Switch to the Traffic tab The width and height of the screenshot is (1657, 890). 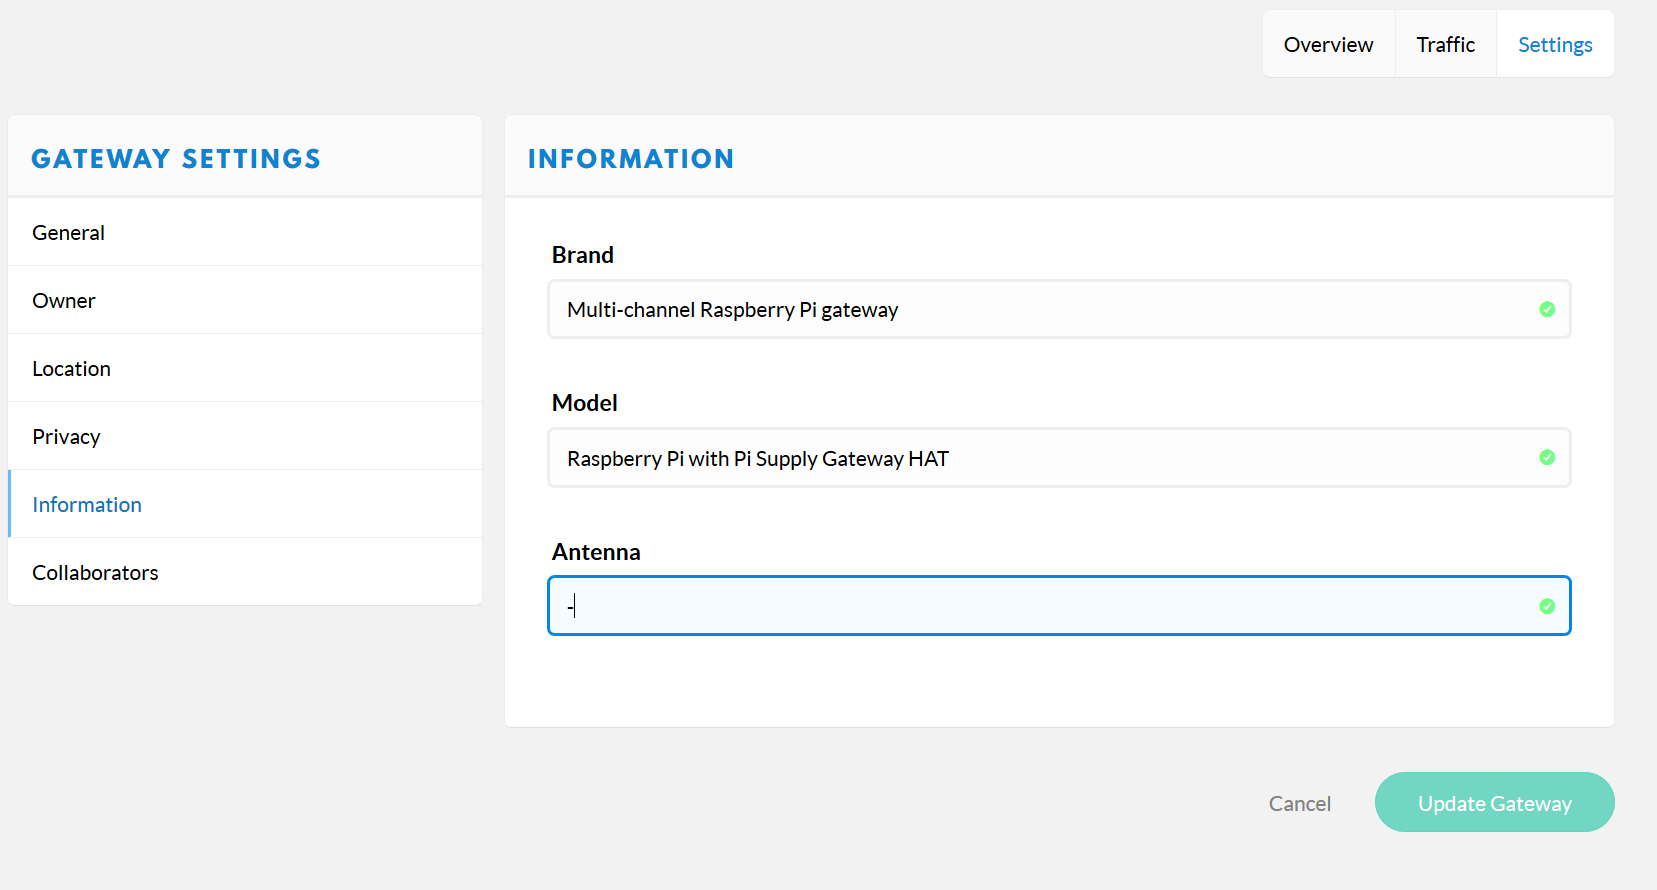1445,44
